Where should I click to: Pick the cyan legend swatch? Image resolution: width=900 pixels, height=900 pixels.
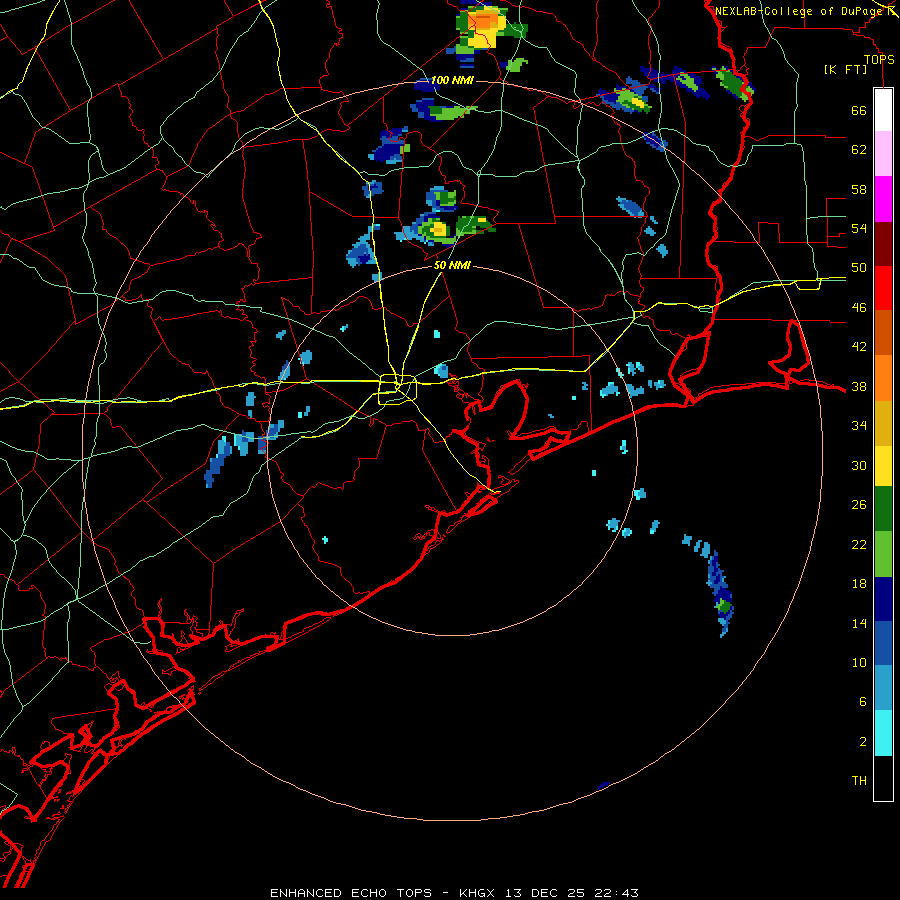pyautogui.click(x=883, y=733)
